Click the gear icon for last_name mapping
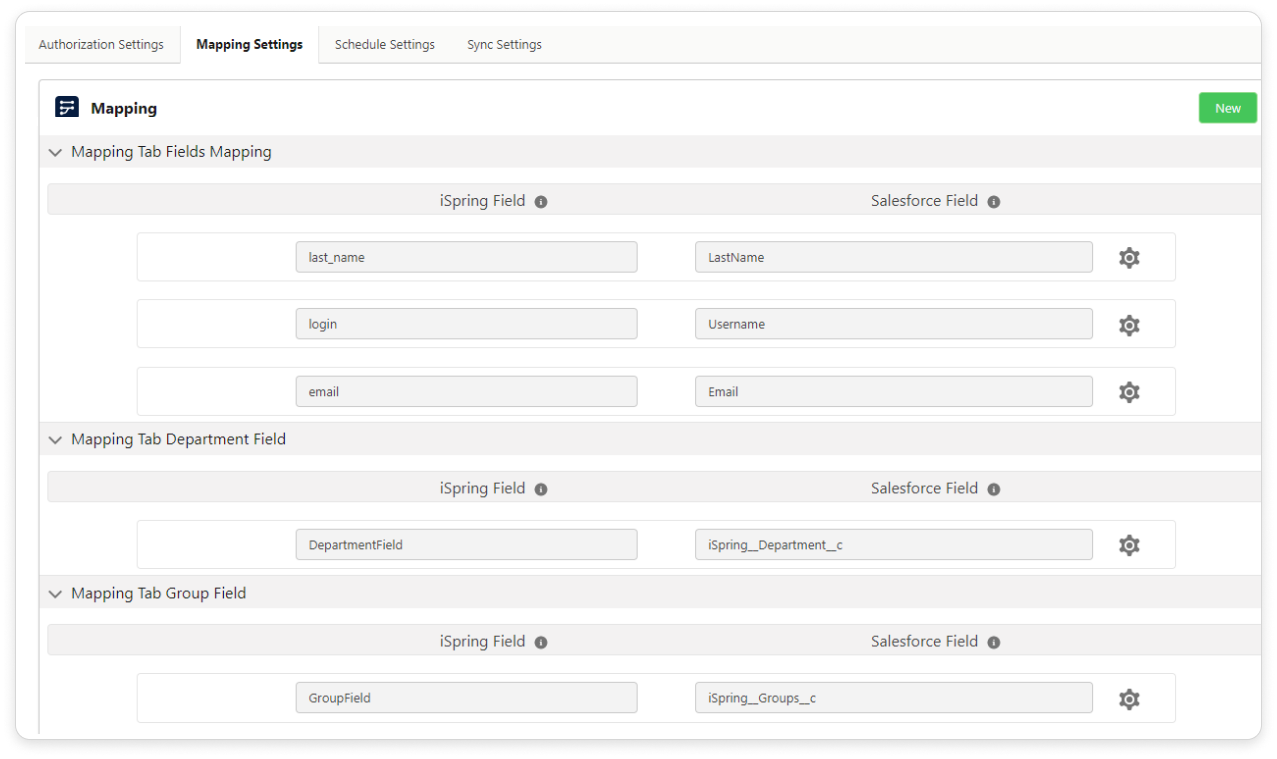Screen dimensions: 1277x759 [x=1129, y=258]
